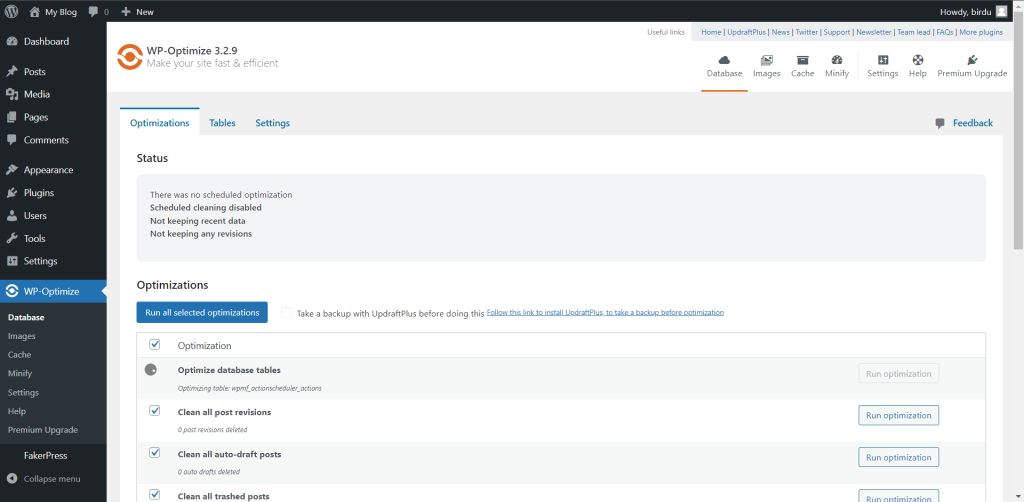
Task: Toggle the select-all Optimization checkbox
Action: point(155,345)
